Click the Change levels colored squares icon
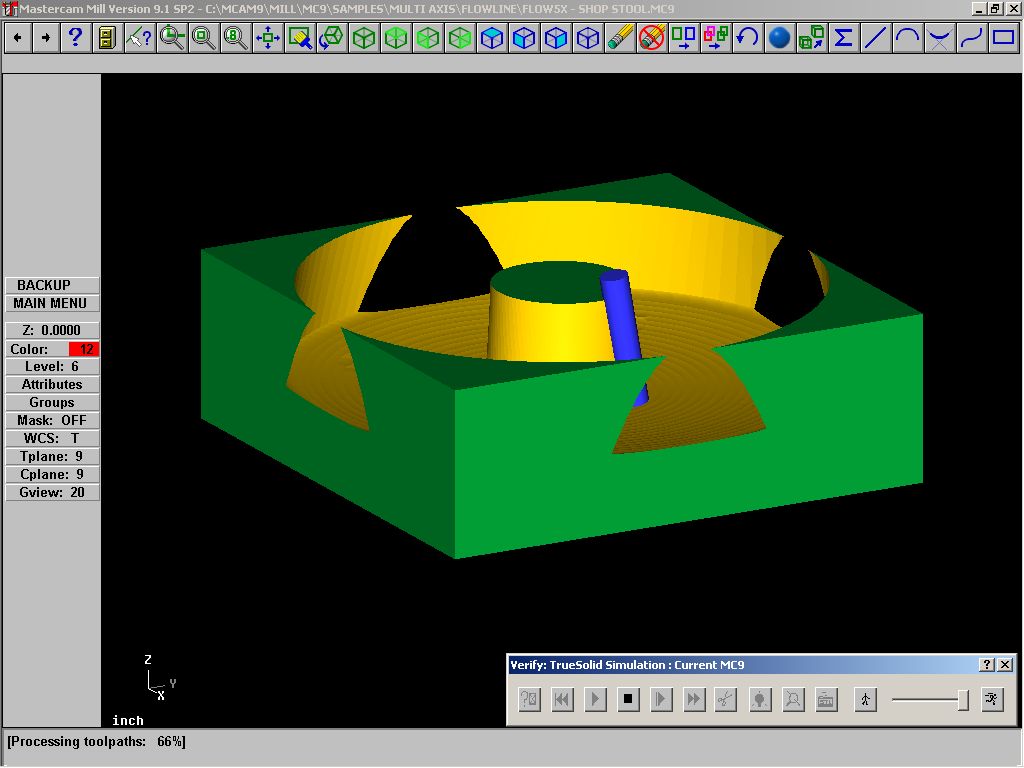The width and height of the screenshot is (1024, 768). tap(715, 38)
